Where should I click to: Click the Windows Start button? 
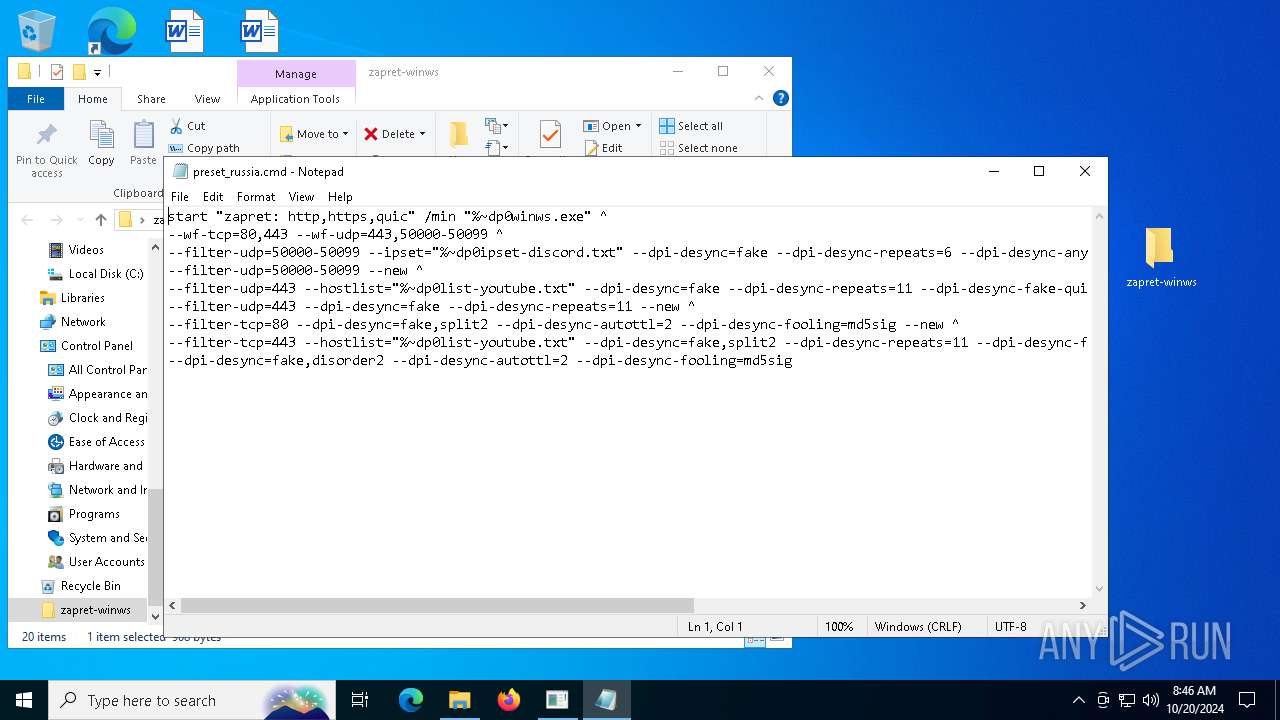[x=24, y=700]
